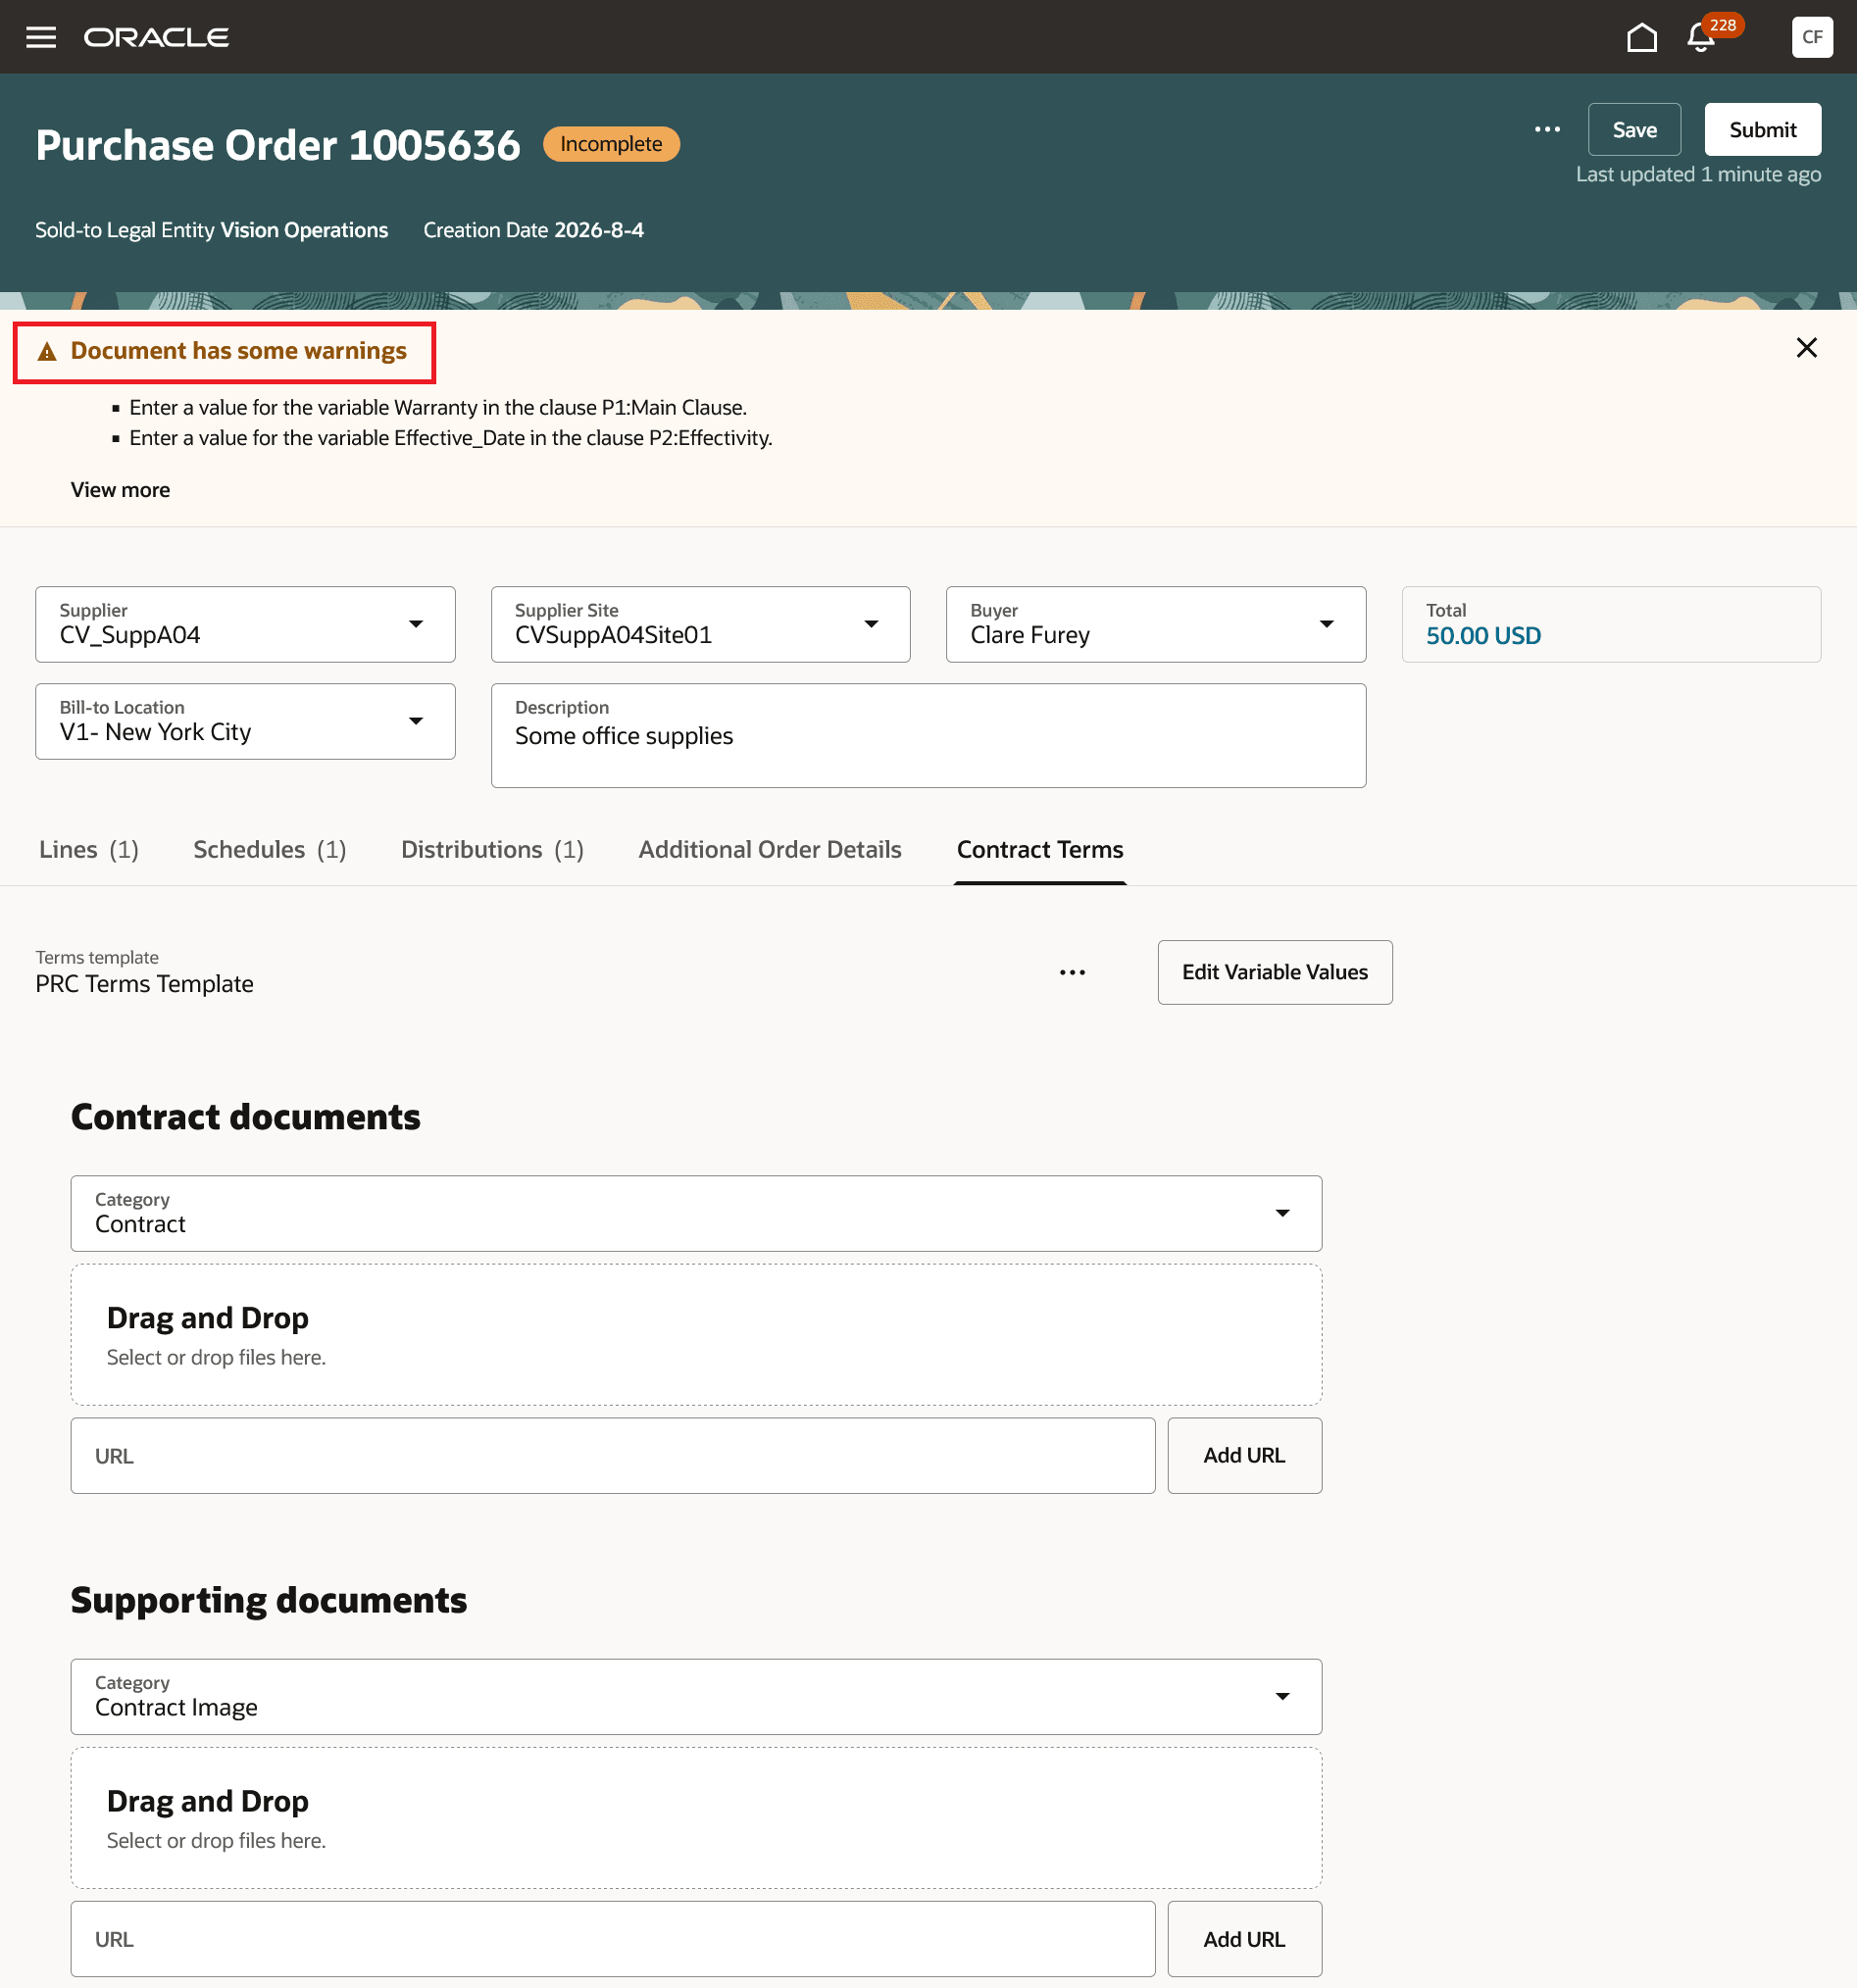Click Contract documents Drag and Drop area
The width and height of the screenshot is (1857, 1988).
click(696, 1335)
